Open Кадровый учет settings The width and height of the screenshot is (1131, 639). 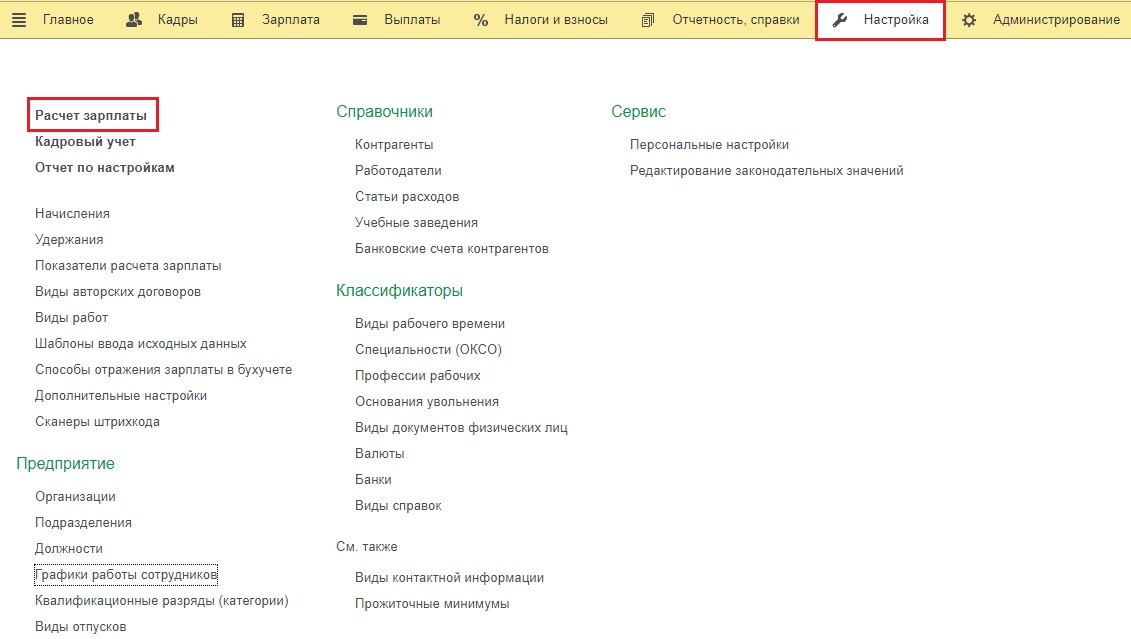[85, 141]
